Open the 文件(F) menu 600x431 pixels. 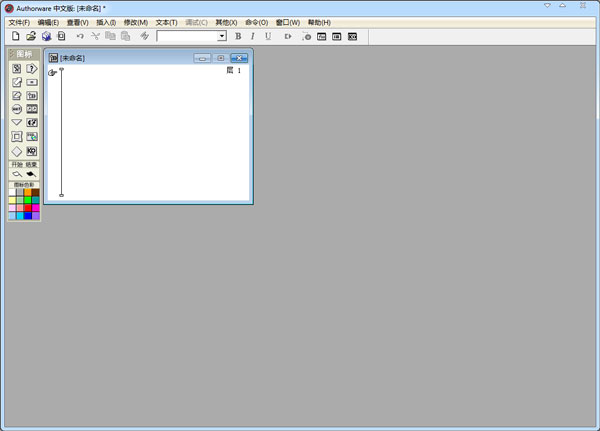[19, 22]
